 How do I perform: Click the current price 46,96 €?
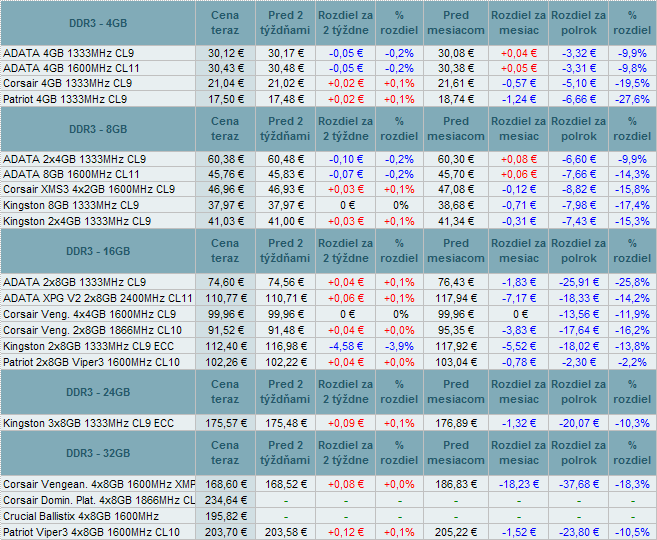pyautogui.click(x=226, y=189)
